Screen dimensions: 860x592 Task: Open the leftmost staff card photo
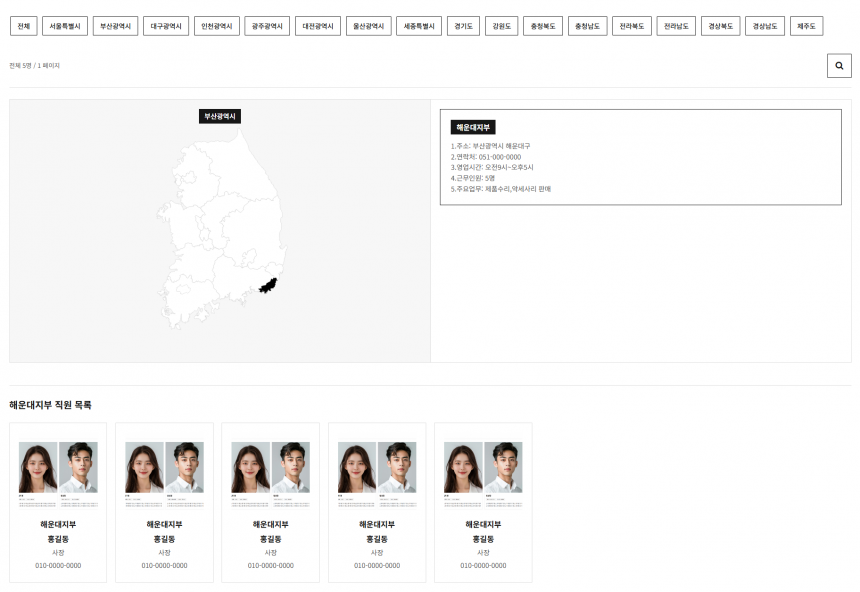point(58,474)
